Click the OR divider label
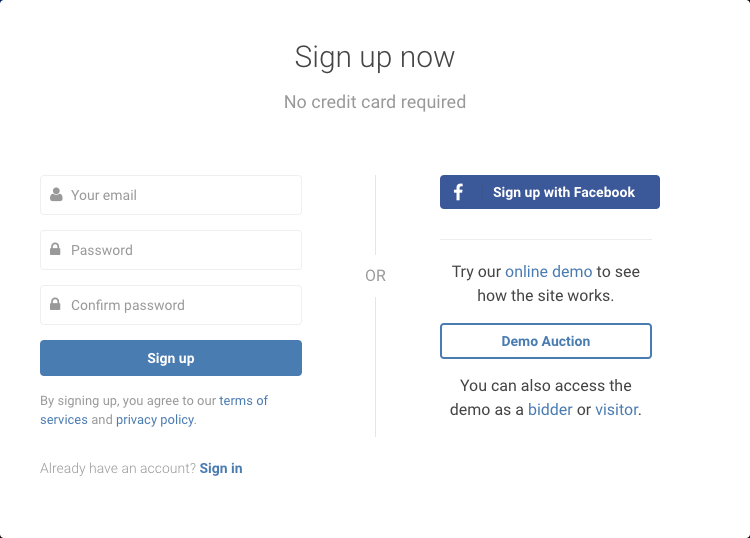The height and width of the screenshot is (538, 750). (x=375, y=276)
